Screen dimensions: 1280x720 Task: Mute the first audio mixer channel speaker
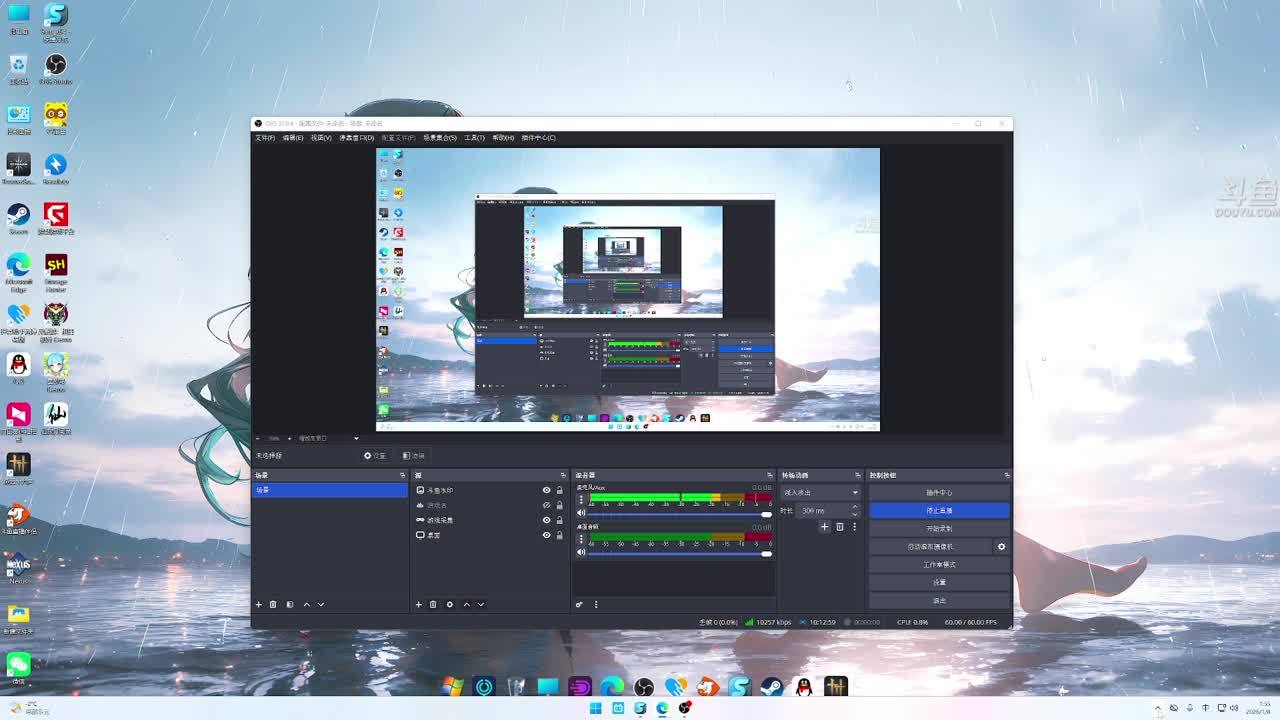[581, 513]
